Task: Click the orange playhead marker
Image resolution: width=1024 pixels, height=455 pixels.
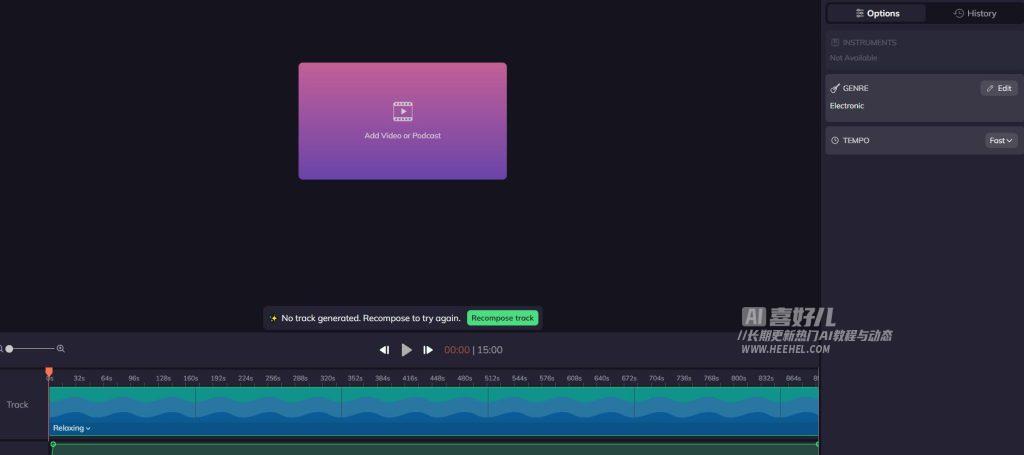Action: tap(49, 373)
